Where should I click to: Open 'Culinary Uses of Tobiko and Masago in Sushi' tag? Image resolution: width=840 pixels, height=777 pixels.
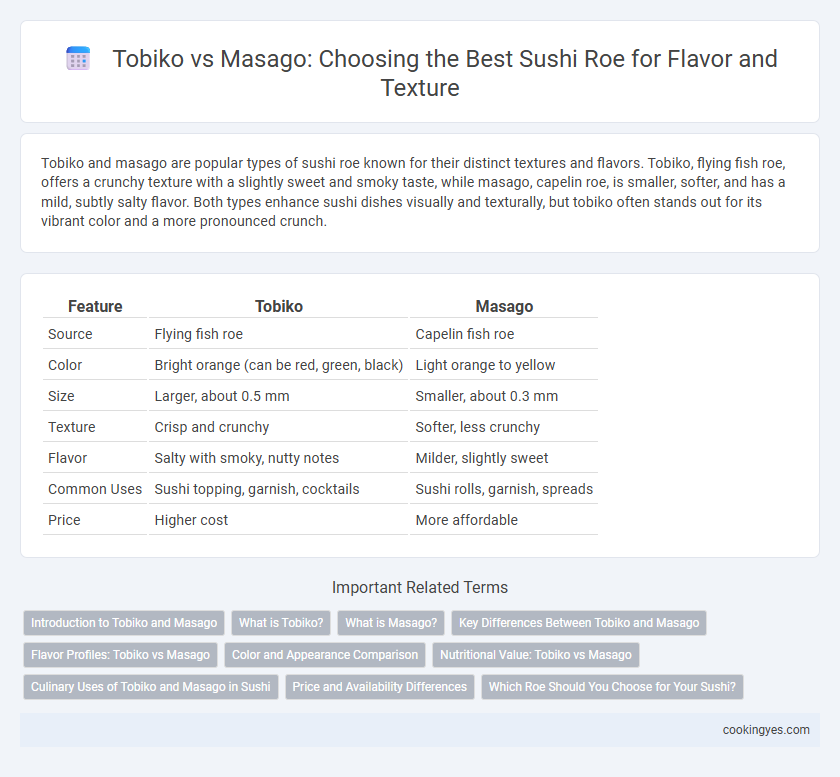point(151,687)
